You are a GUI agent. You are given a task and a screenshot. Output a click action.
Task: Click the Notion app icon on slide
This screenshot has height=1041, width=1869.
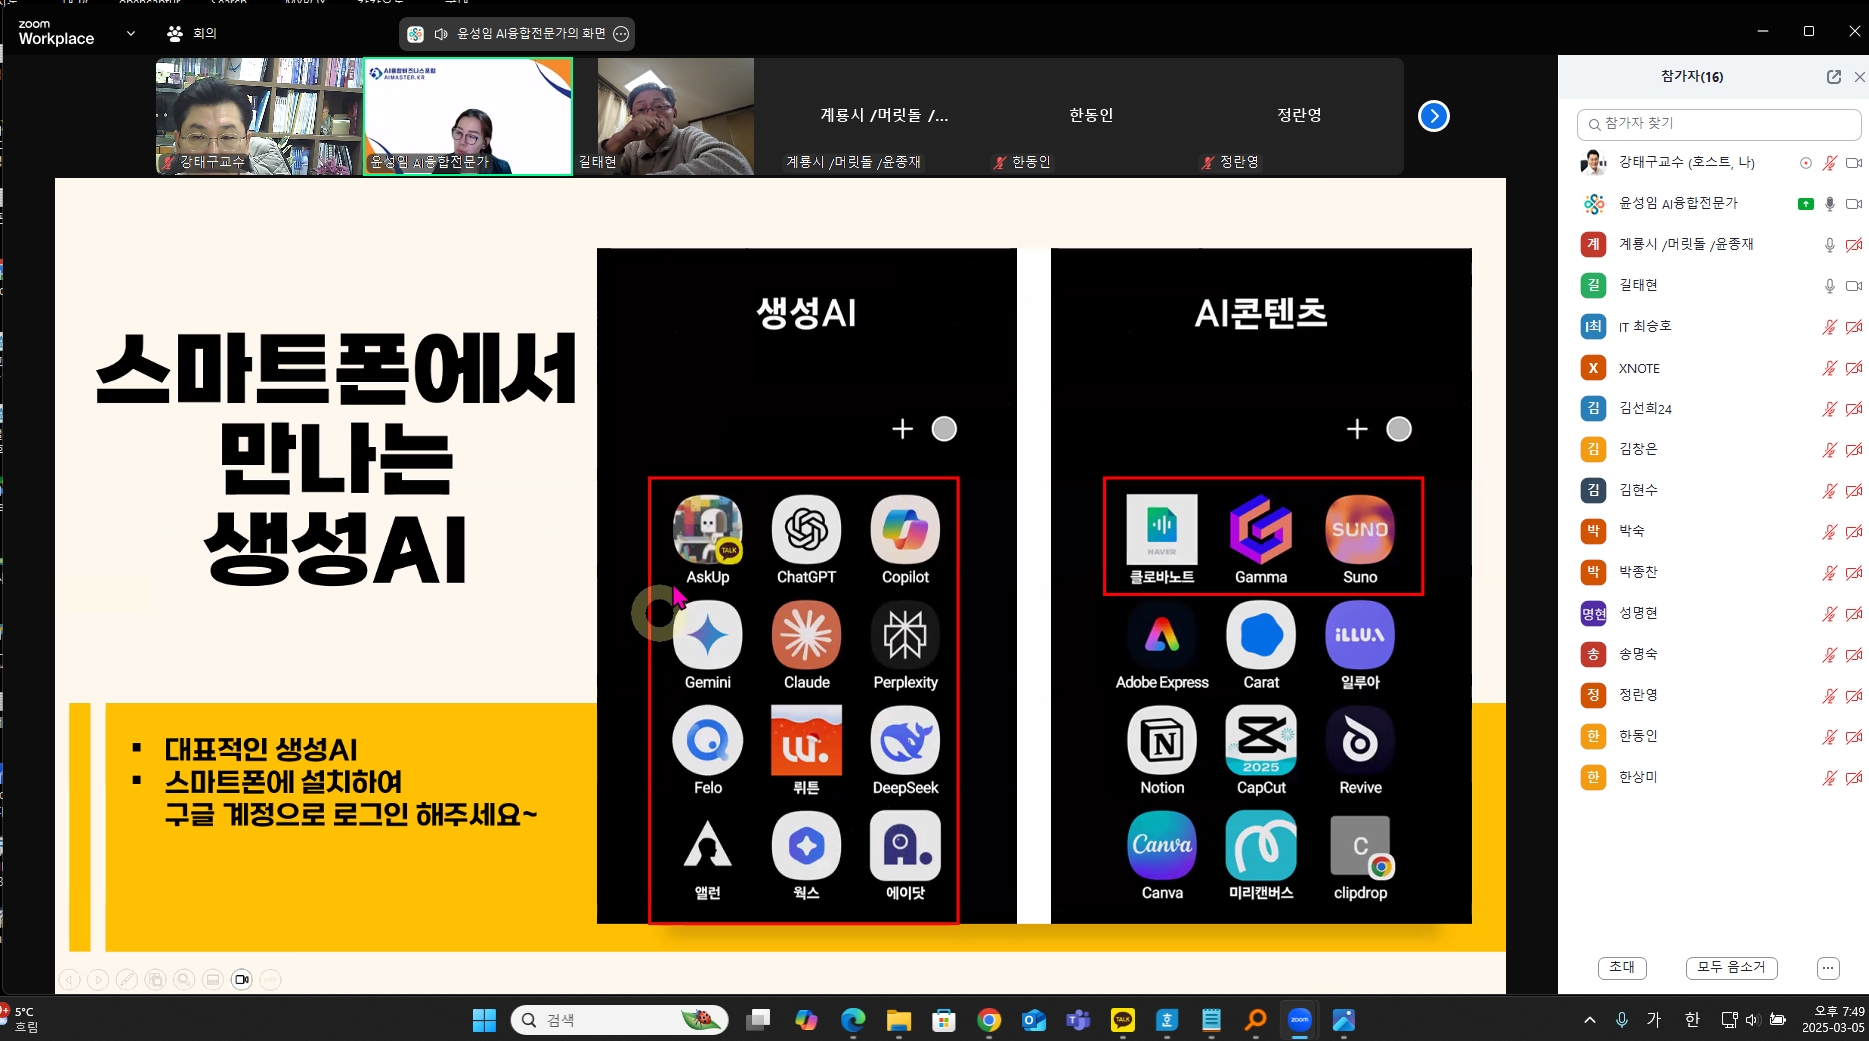pyautogui.click(x=1162, y=741)
